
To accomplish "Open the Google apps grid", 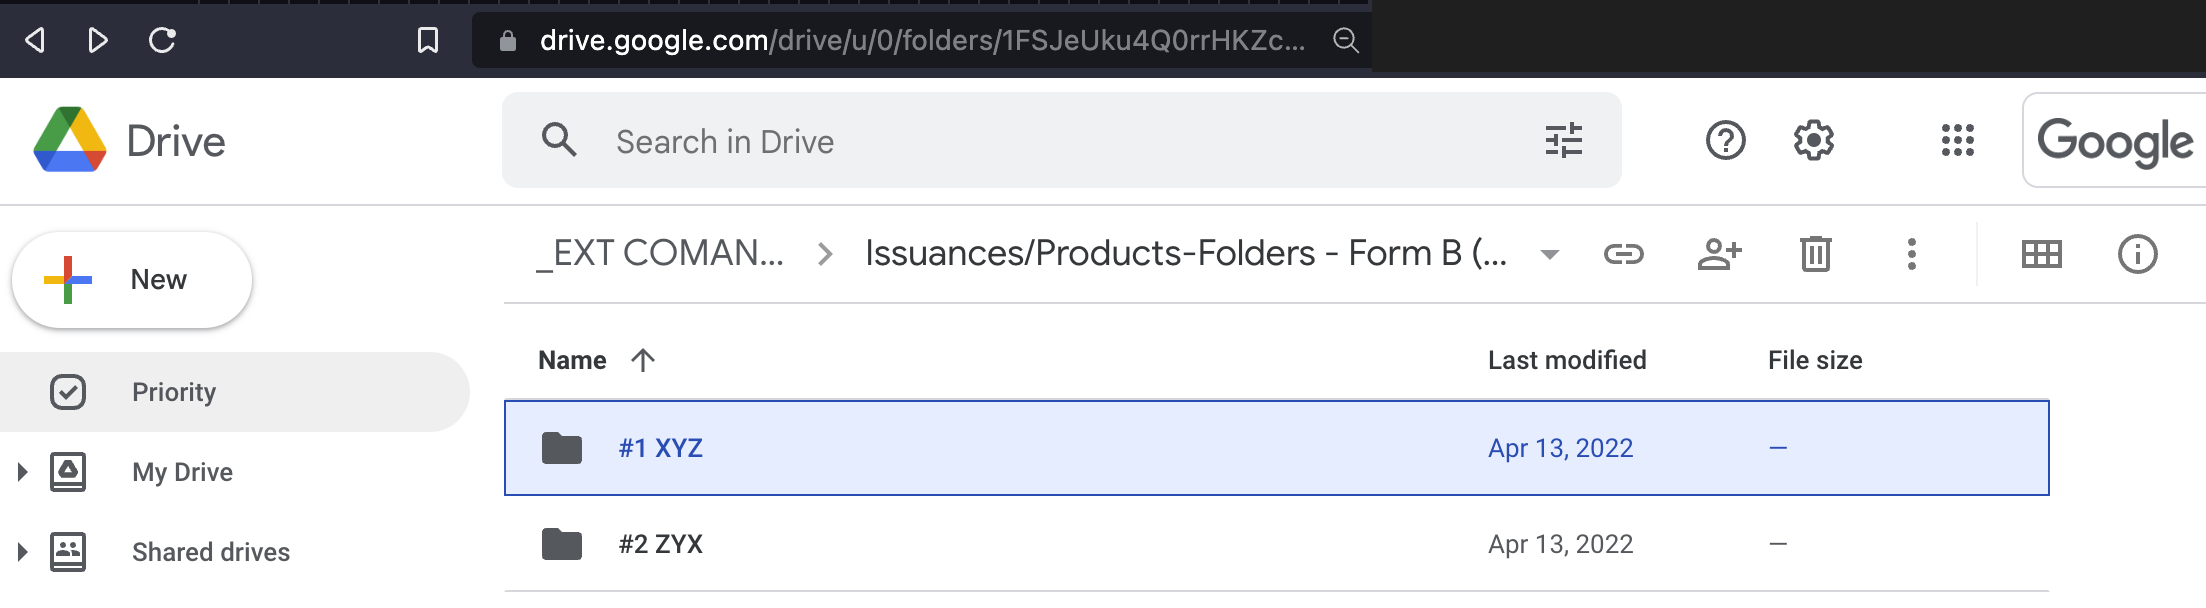I will [x=1957, y=141].
